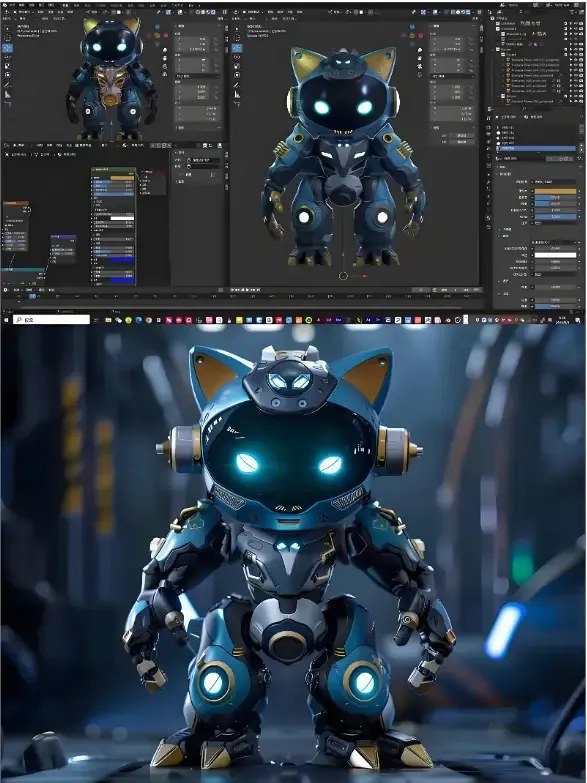Image resolution: width=587 pixels, height=783 pixels.
Task: Open node editor's editor type dropdown
Action: (x=7, y=145)
